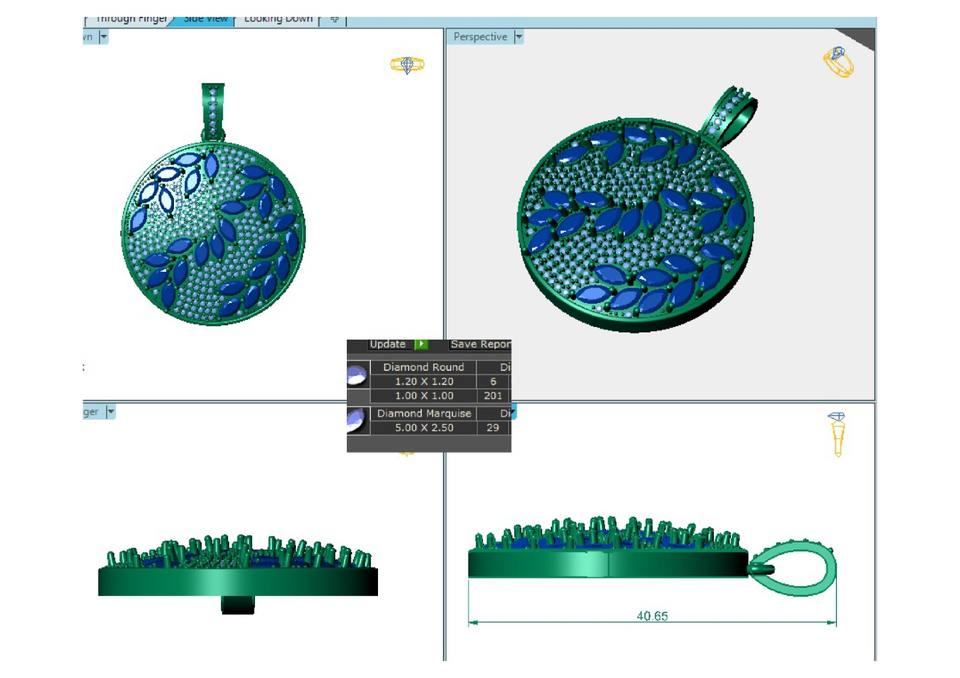Click the tilted ring icon in Perspective viewport
The image size is (960, 678).
click(838, 62)
